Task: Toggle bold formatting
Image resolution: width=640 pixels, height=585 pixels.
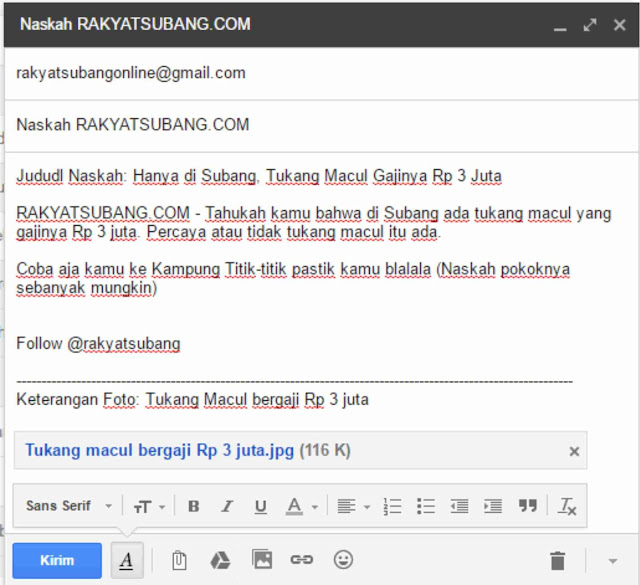Action: pos(193,506)
